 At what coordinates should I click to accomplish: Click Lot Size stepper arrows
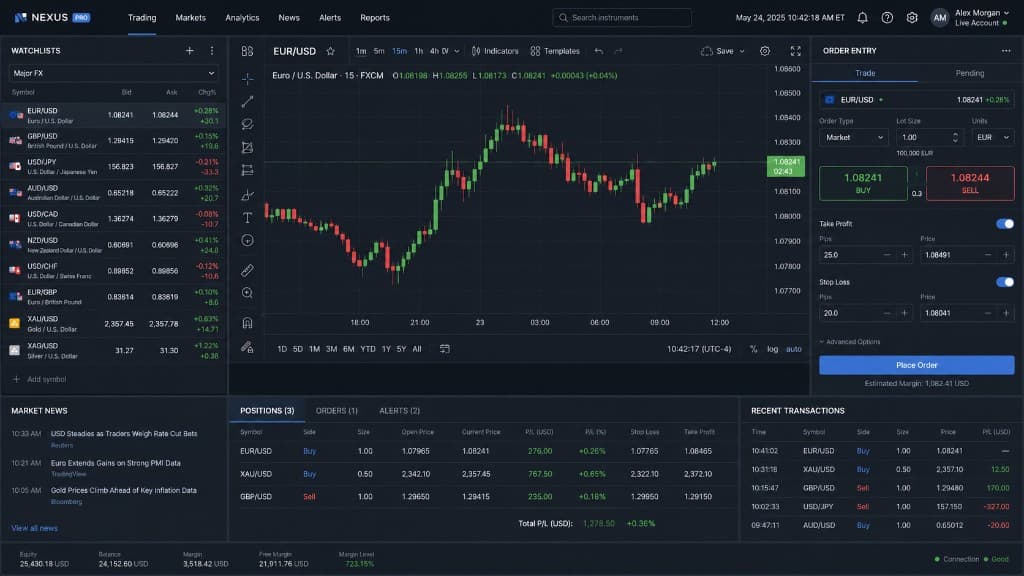pyautogui.click(x=955, y=137)
